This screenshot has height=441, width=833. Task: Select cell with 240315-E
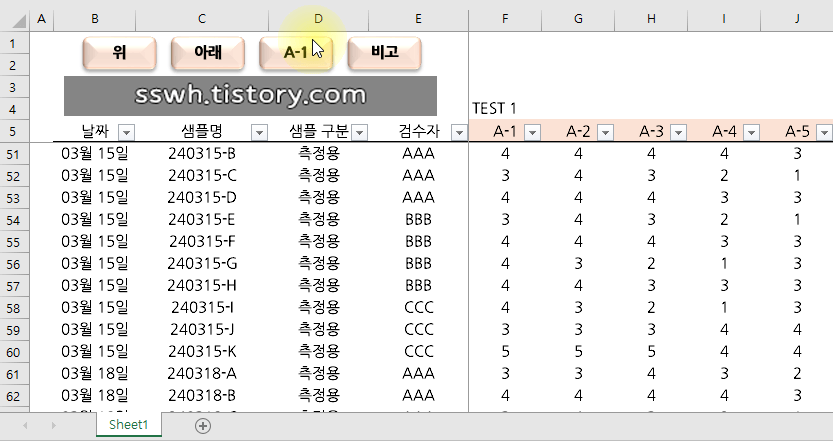point(202,220)
